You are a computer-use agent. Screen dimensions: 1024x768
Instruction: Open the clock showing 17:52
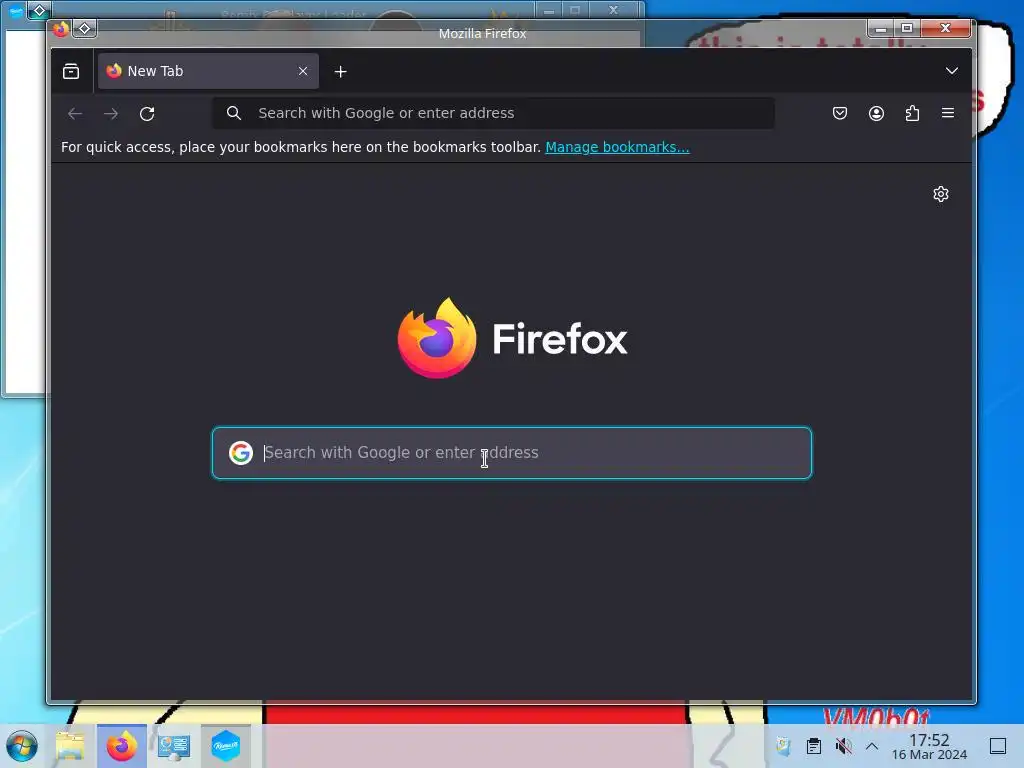(x=929, y=746)
